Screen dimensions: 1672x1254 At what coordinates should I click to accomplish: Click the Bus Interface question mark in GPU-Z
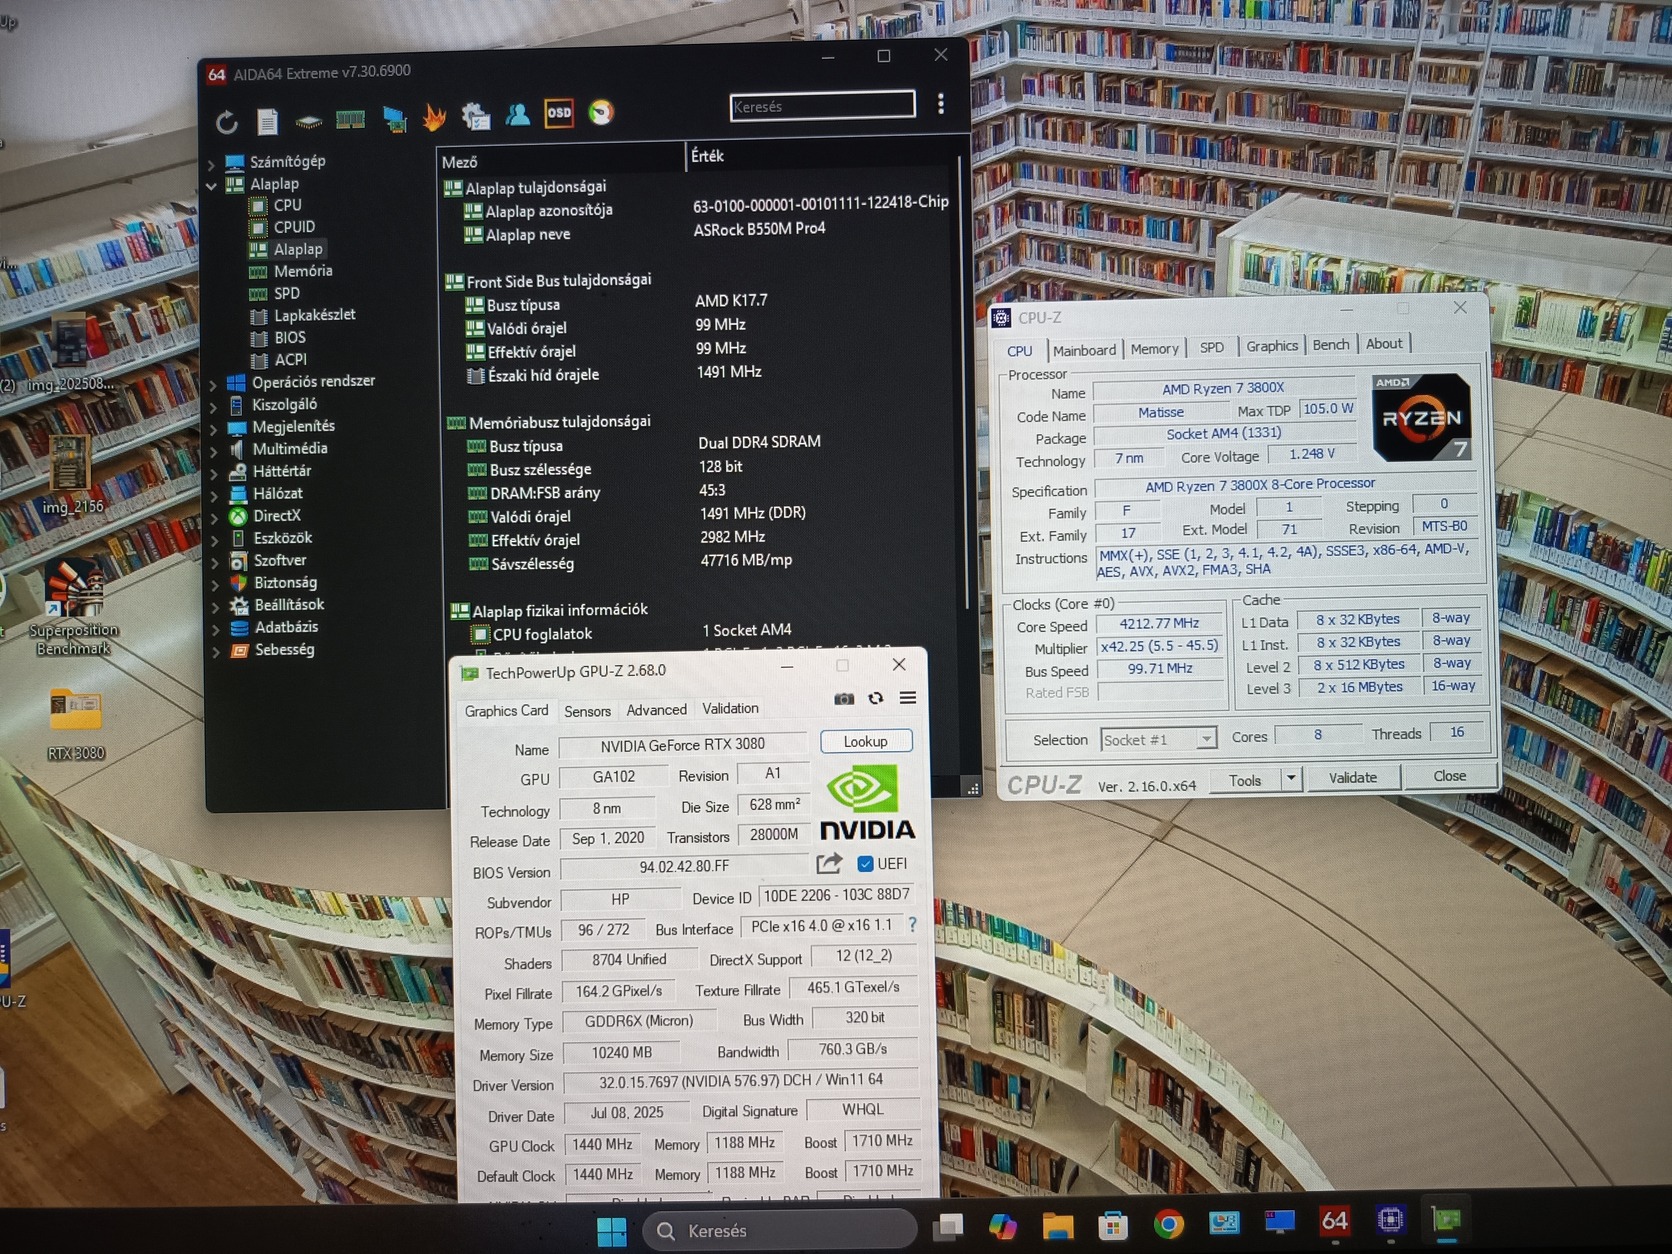point(912,925)
